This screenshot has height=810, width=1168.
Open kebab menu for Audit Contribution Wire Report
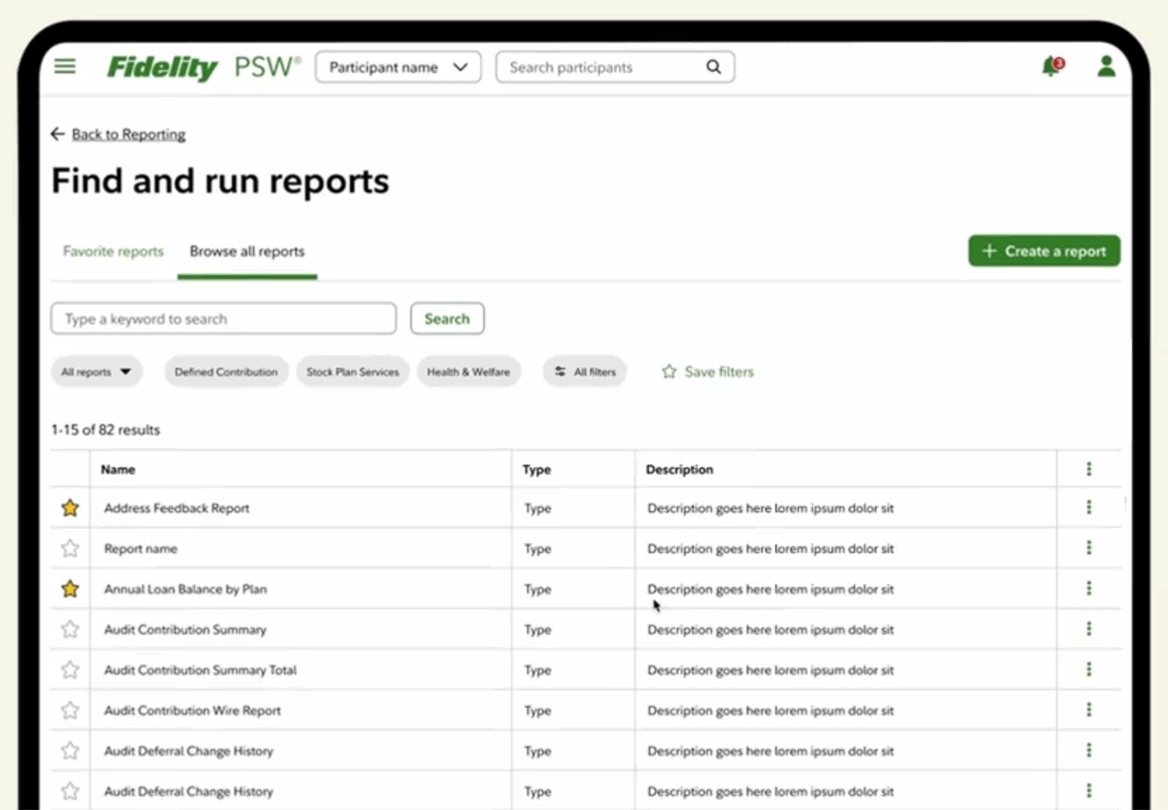[1088, 709]
